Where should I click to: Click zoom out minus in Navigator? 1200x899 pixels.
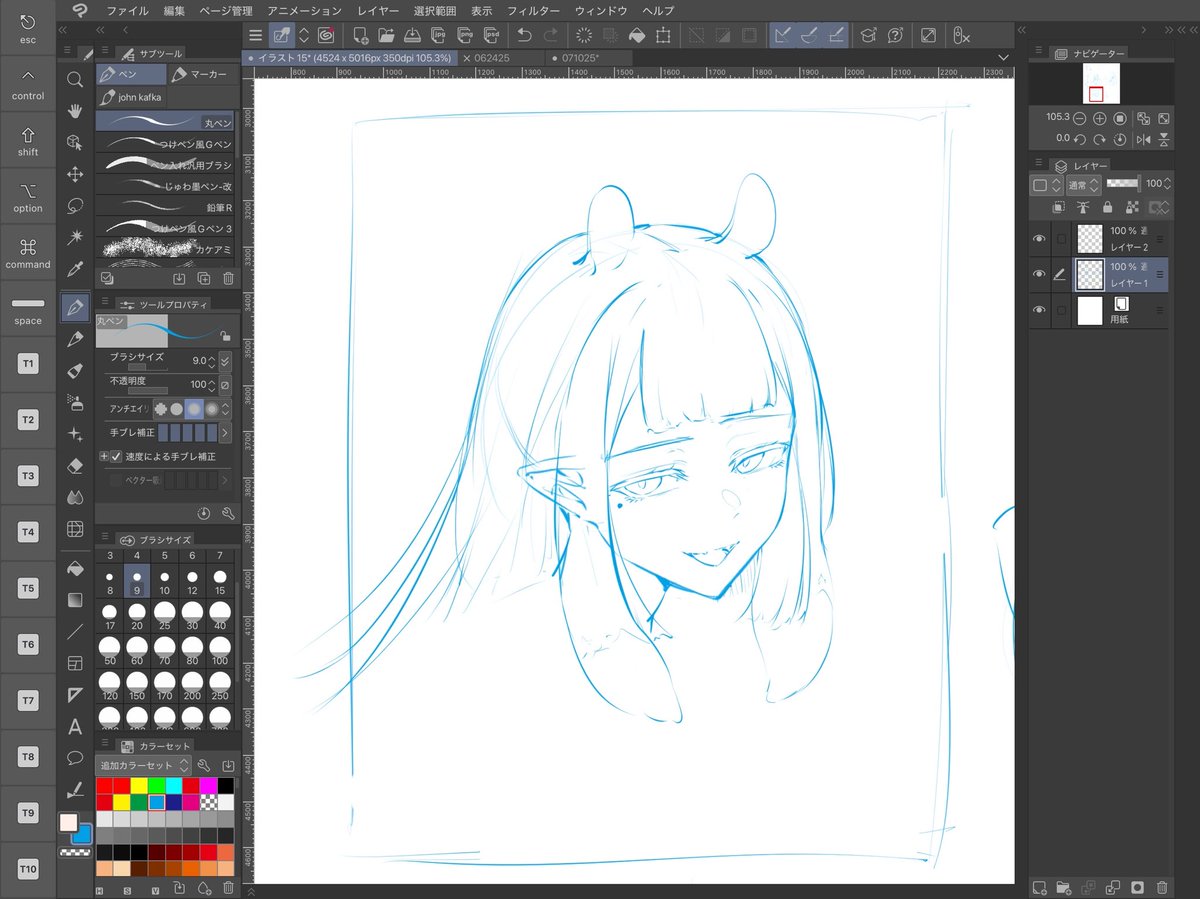(x=1081, y=118)
